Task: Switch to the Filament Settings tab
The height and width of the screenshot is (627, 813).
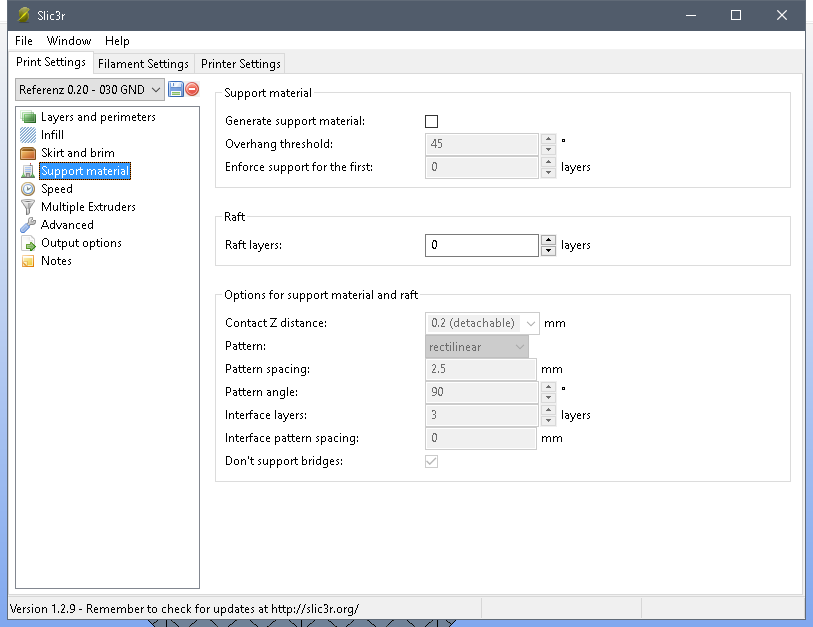Action: (x=143, y=64)
